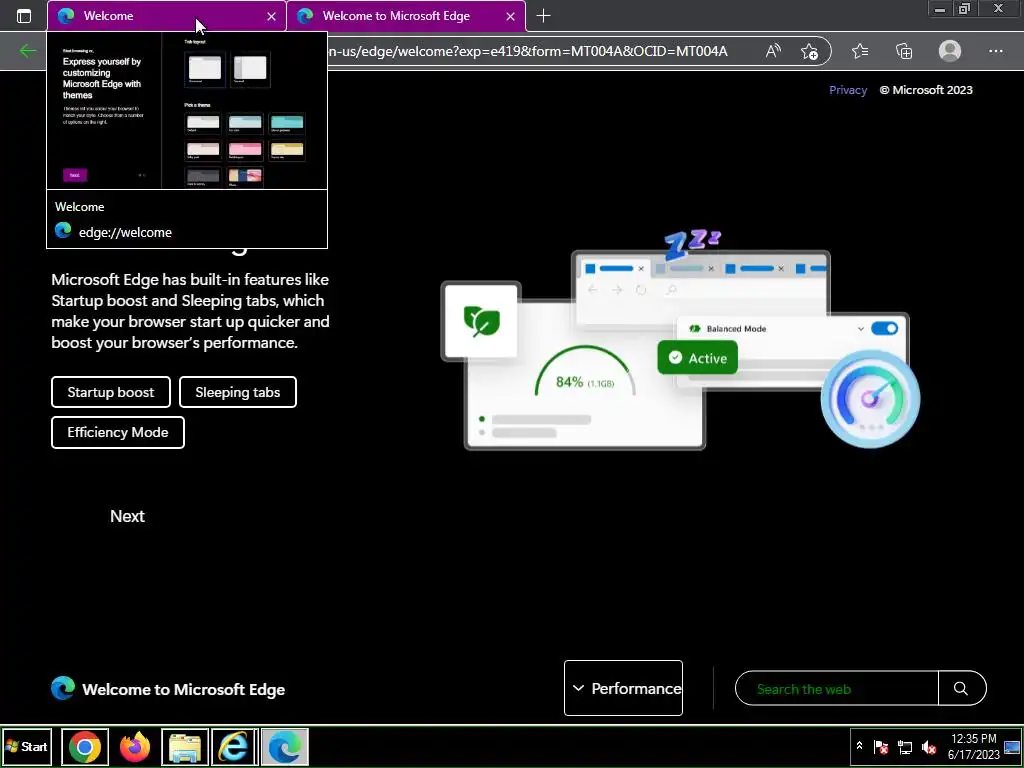
Task: Open the Windows Start menu
Action: [27, 746]
